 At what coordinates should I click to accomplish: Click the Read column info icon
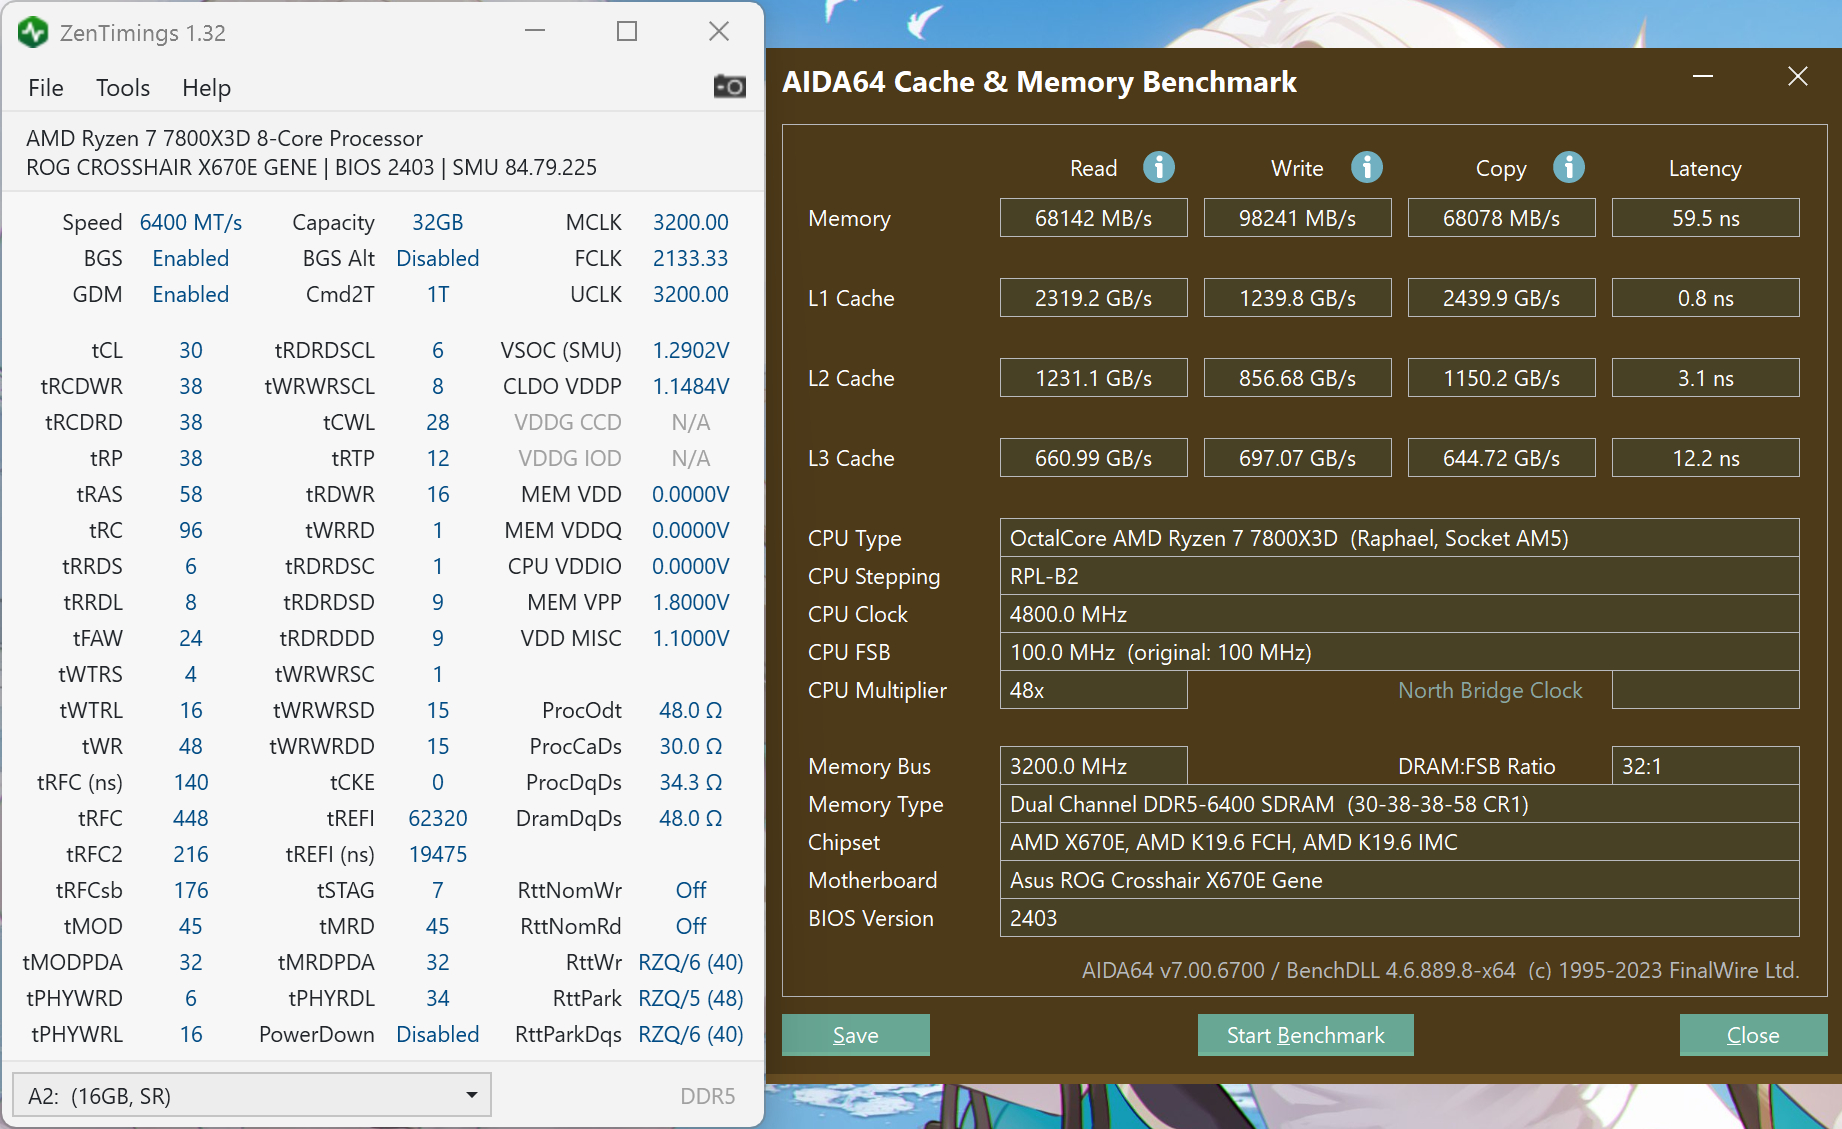pyautogui.click(x=1159, y=167)
